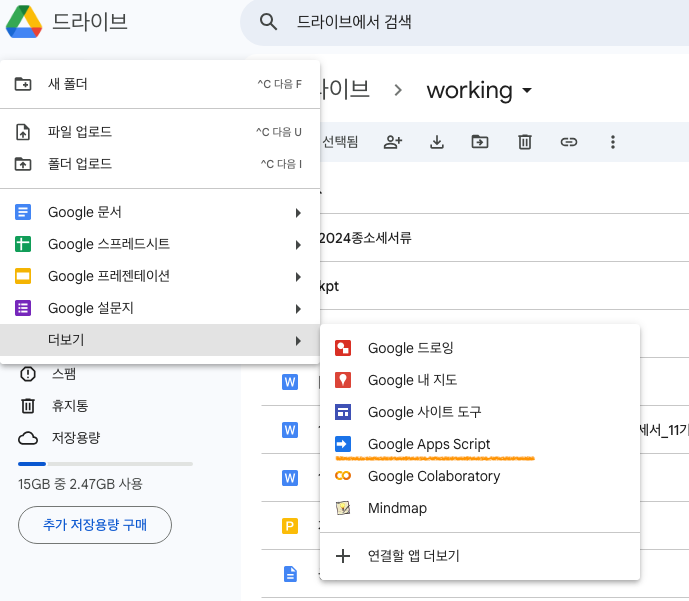Click the Google Drive logo
The image size is (689, 601).
(24, 22)
